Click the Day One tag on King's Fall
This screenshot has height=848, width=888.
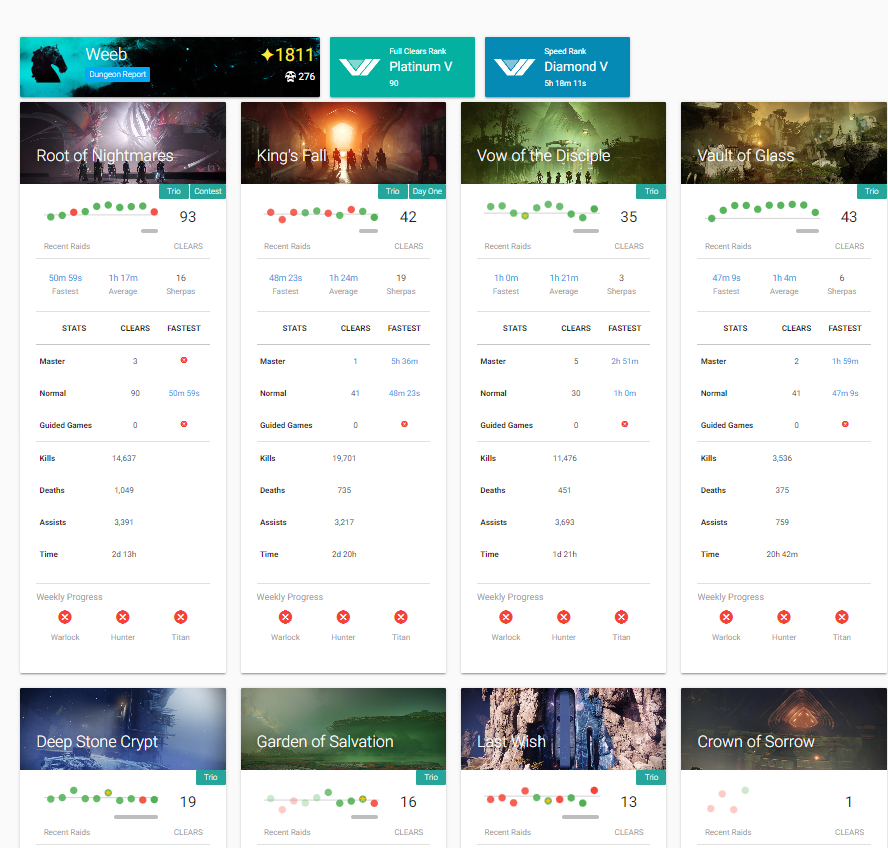click(x=428, y=191)
